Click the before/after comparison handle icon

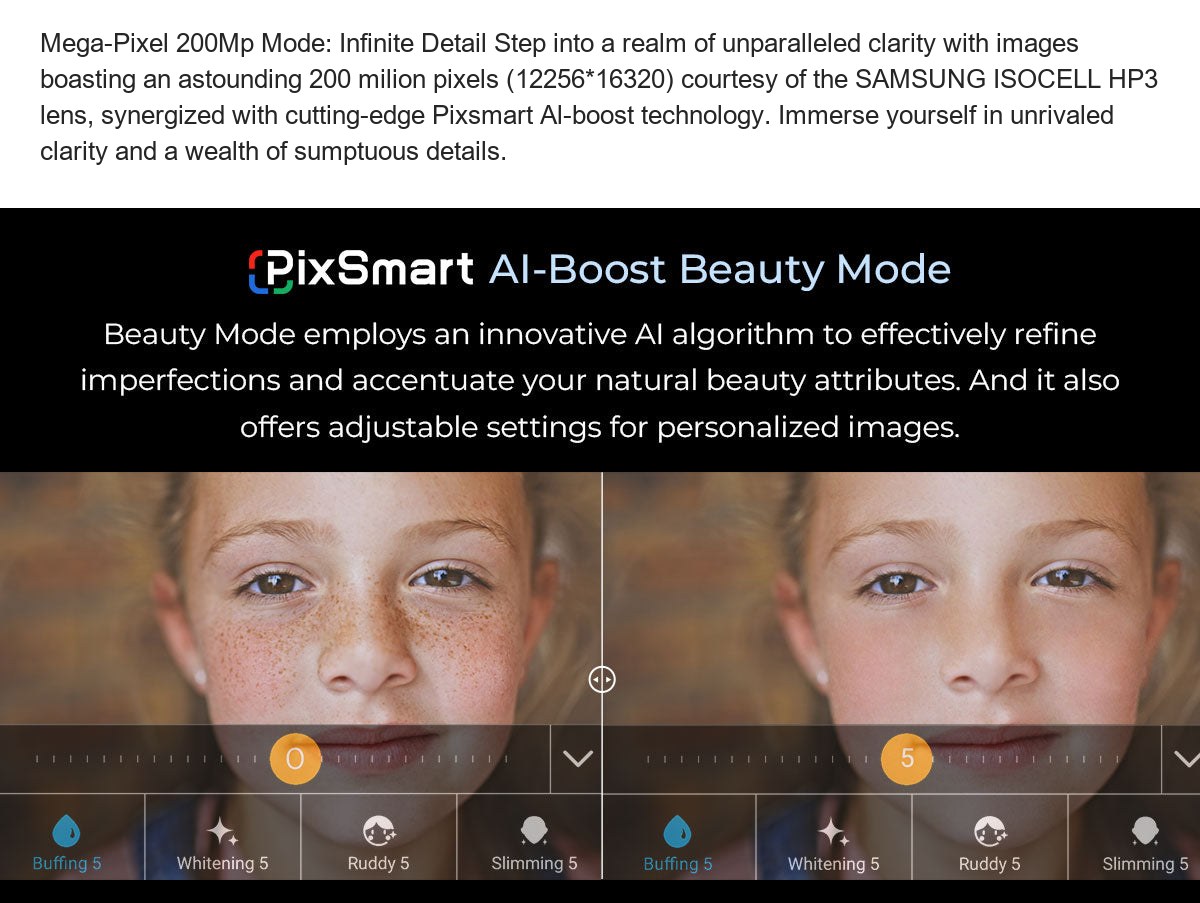click(602, 680)
